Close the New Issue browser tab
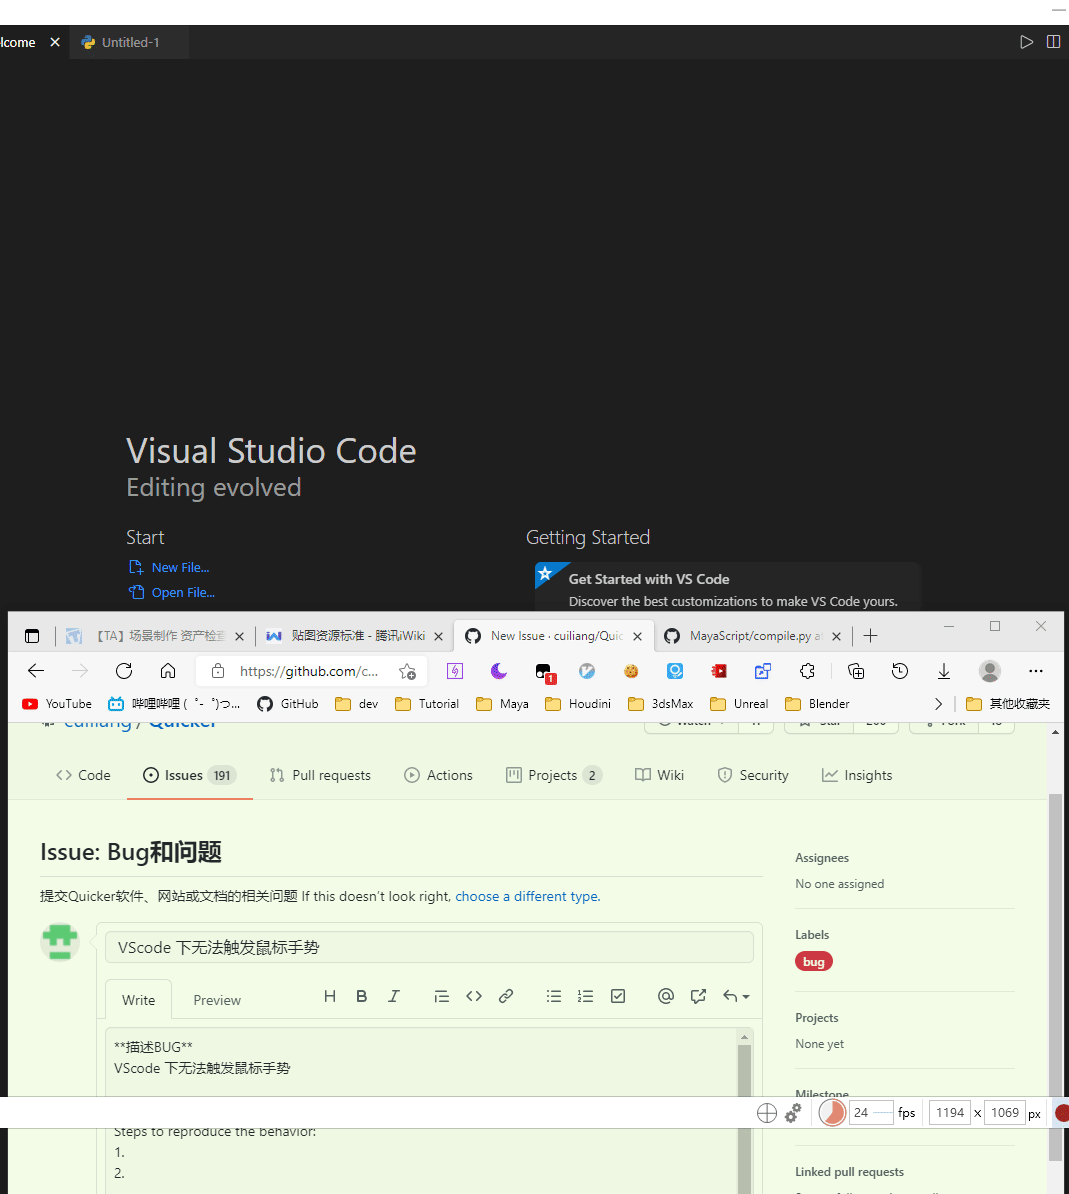 click(x=638, y=637)
